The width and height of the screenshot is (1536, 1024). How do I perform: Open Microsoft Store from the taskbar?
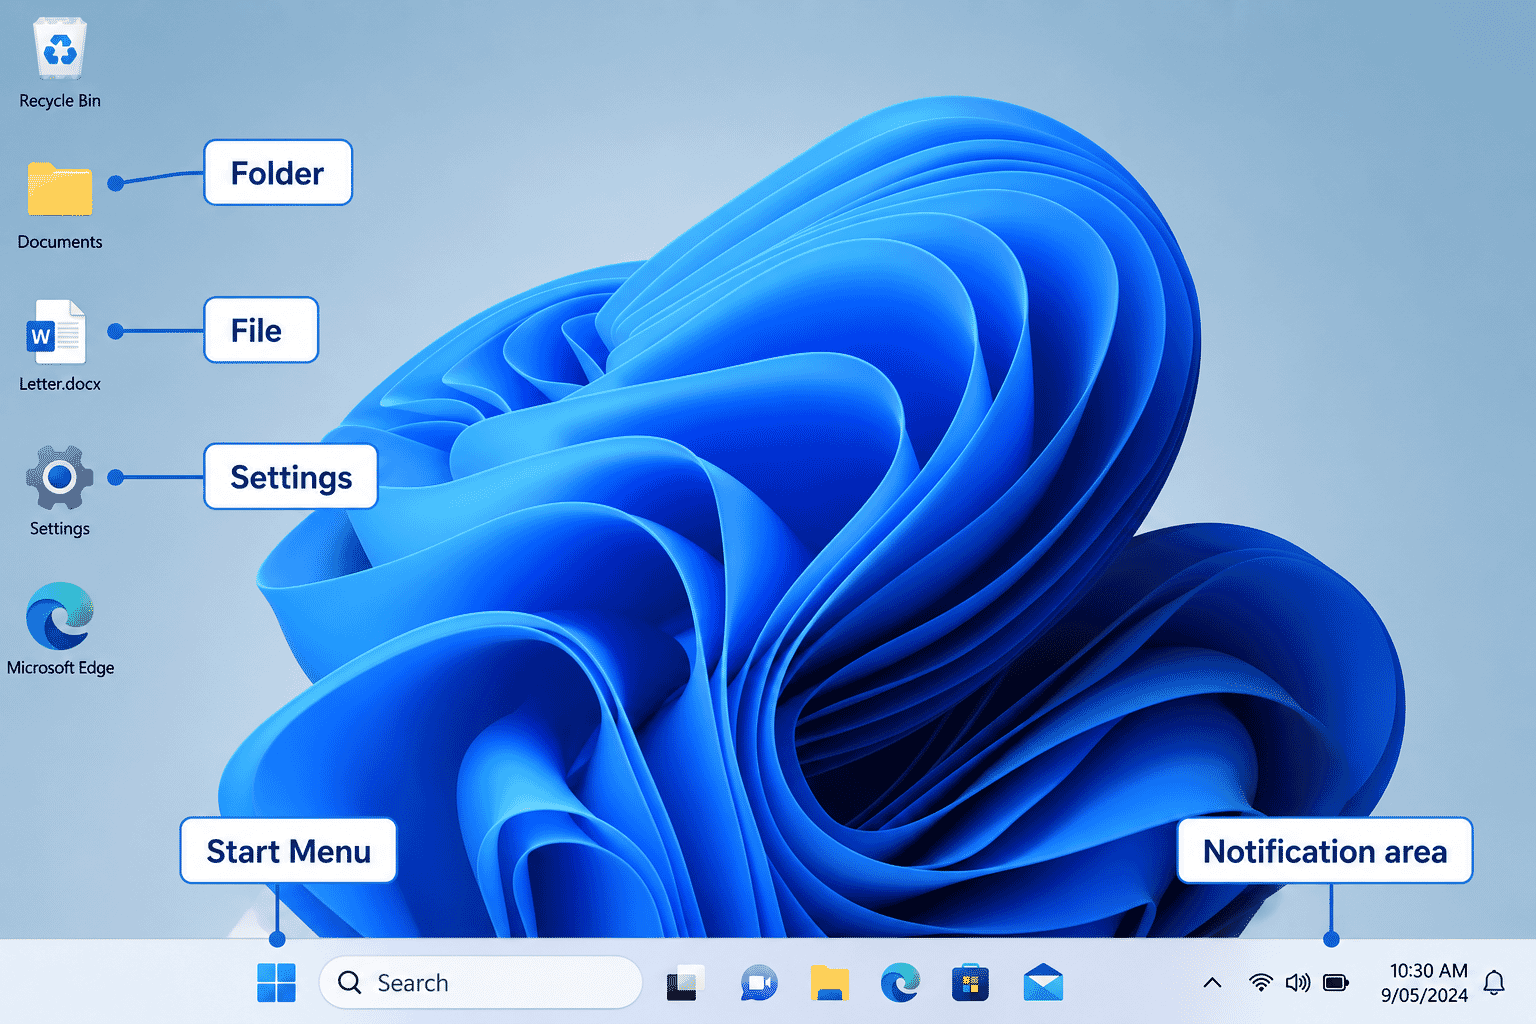pyautogui.click(x=970, y=983)
